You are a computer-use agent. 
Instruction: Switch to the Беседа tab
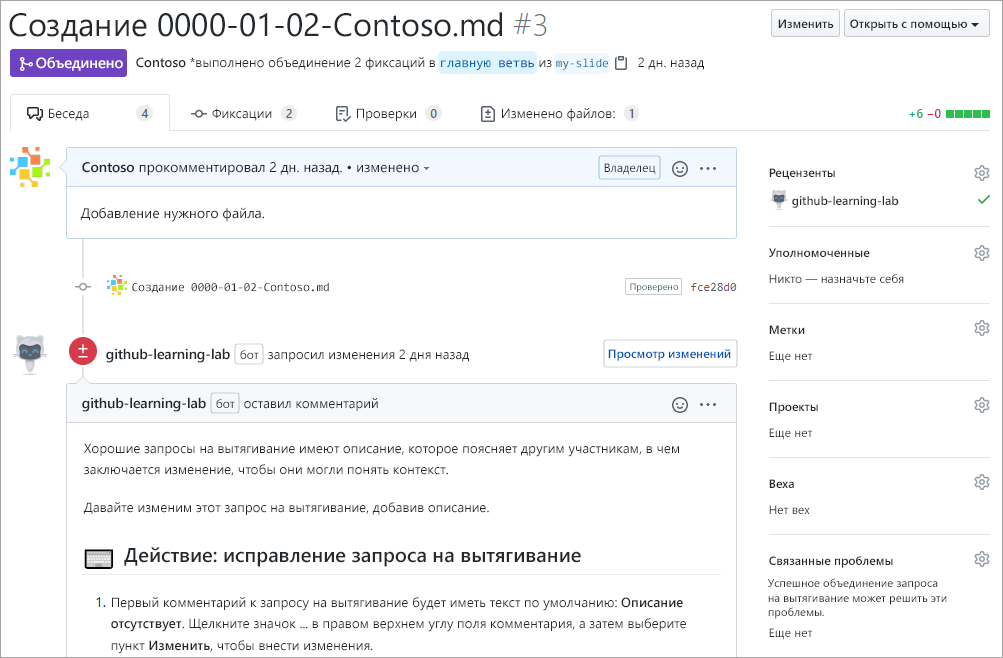point(90,113)
